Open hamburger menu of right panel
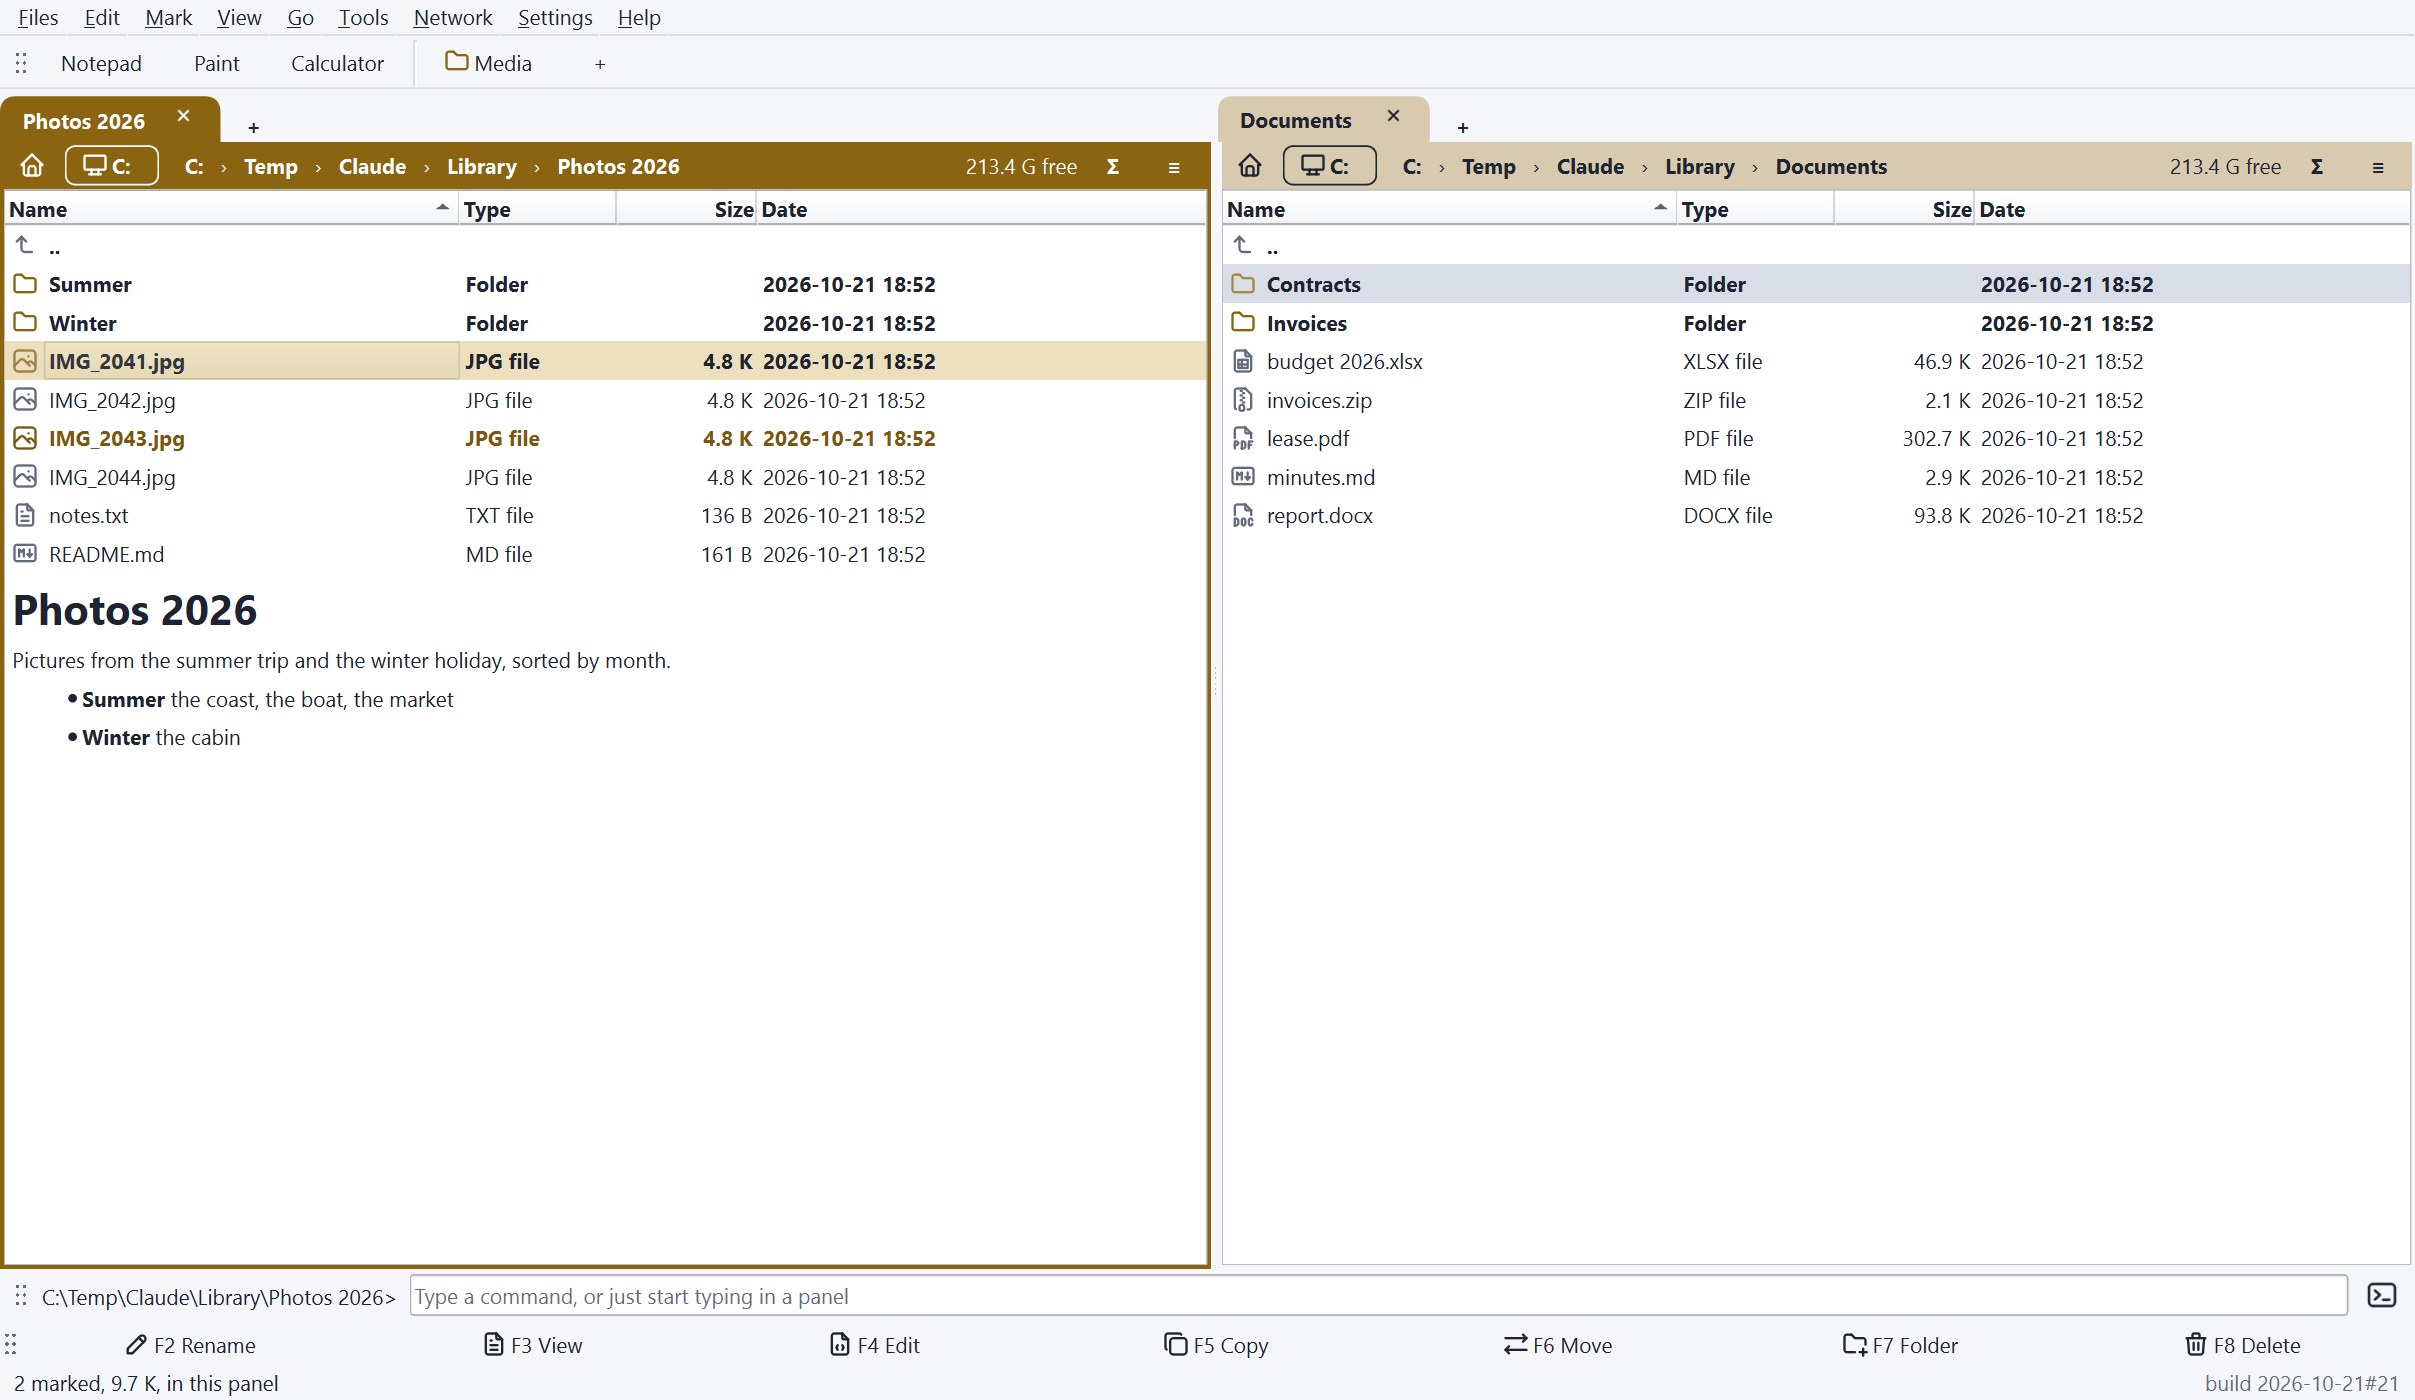The width and height of the screenshot is (2415, 1400). pos(2378,167)
